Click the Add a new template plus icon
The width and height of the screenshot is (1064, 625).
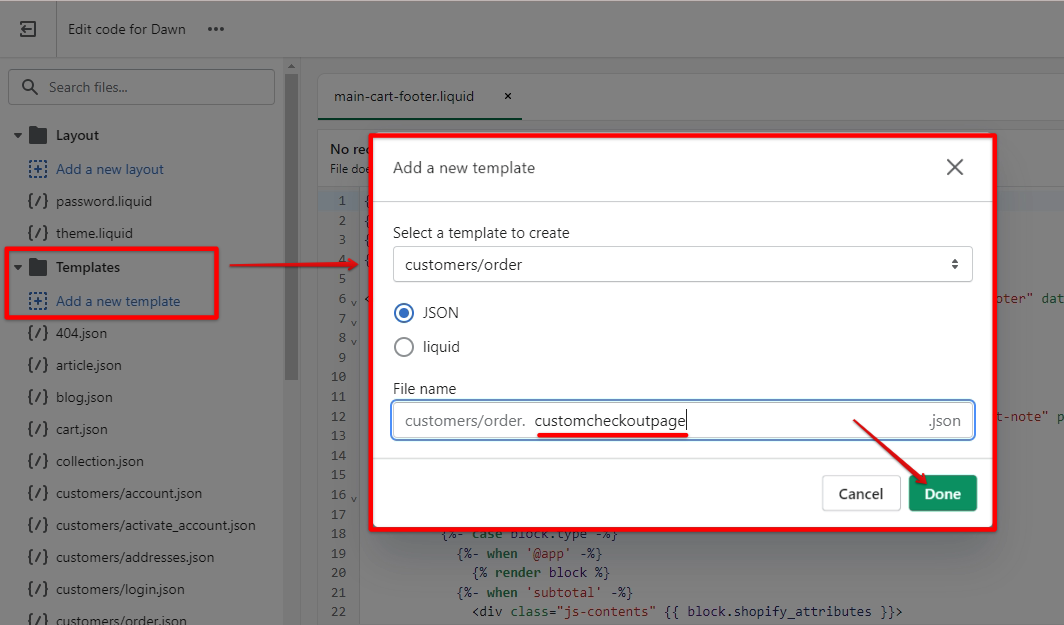coord(38,301)
